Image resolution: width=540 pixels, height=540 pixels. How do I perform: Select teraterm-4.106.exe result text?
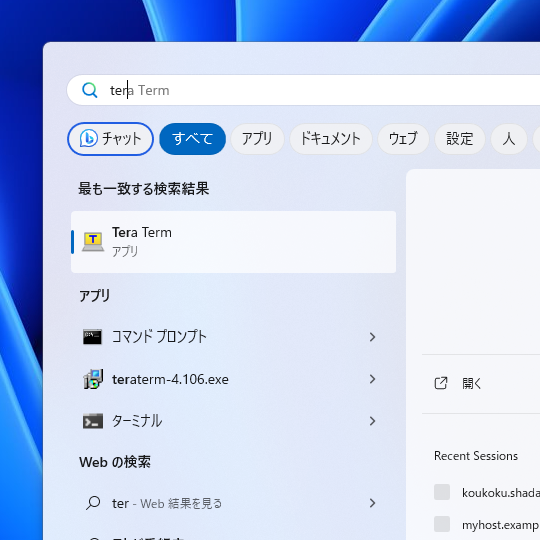[170, 379]
